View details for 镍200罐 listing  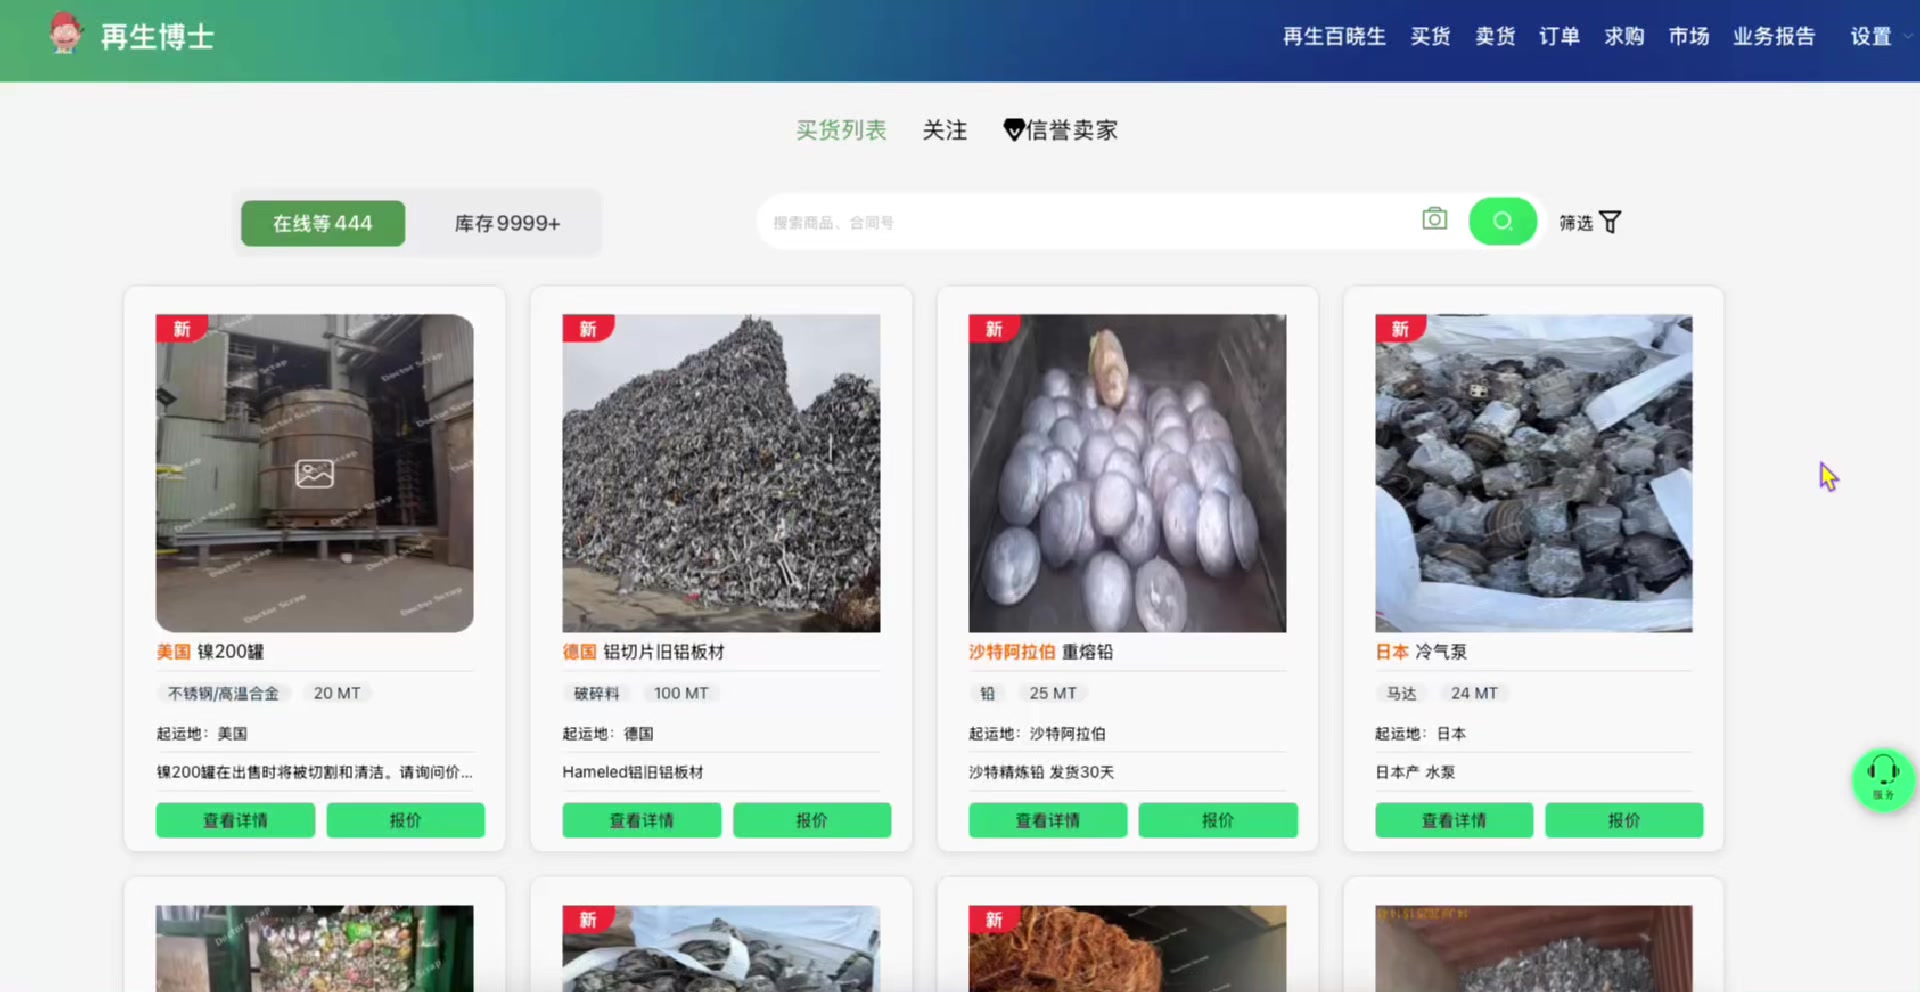coord(235,820)
